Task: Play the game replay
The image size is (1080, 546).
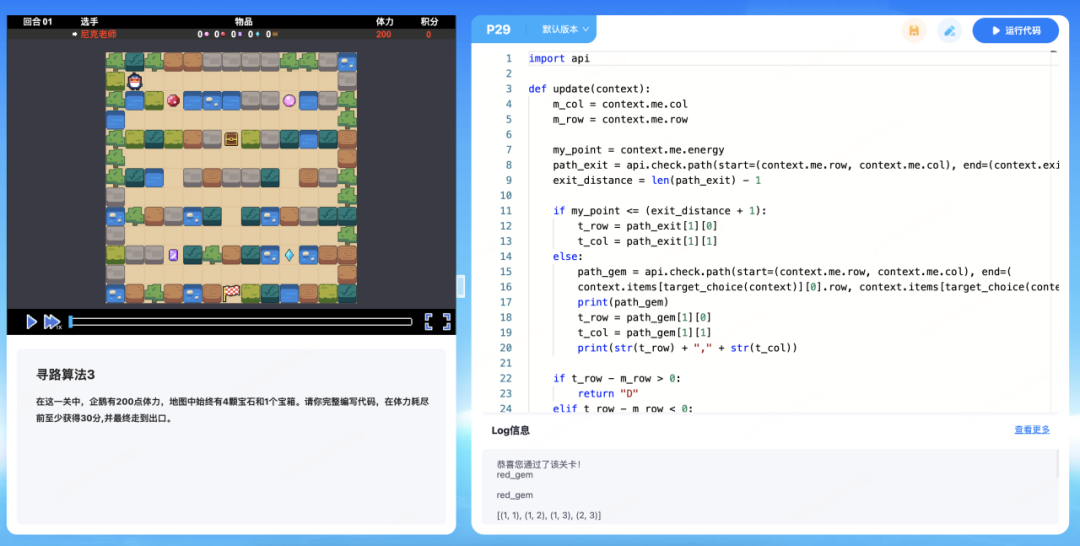Action: [31, 322]
